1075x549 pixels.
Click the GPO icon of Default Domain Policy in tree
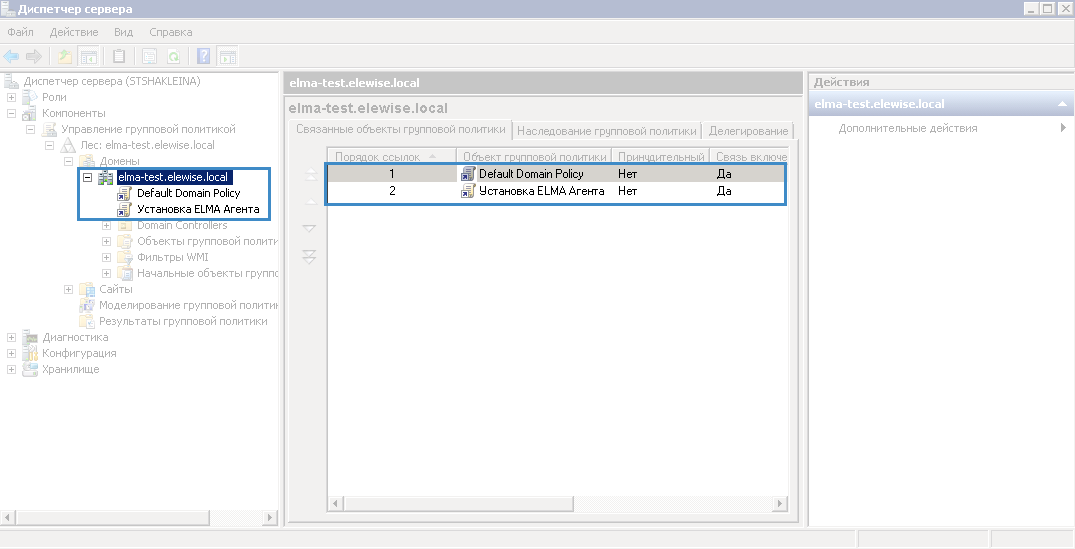pos(124,193)
